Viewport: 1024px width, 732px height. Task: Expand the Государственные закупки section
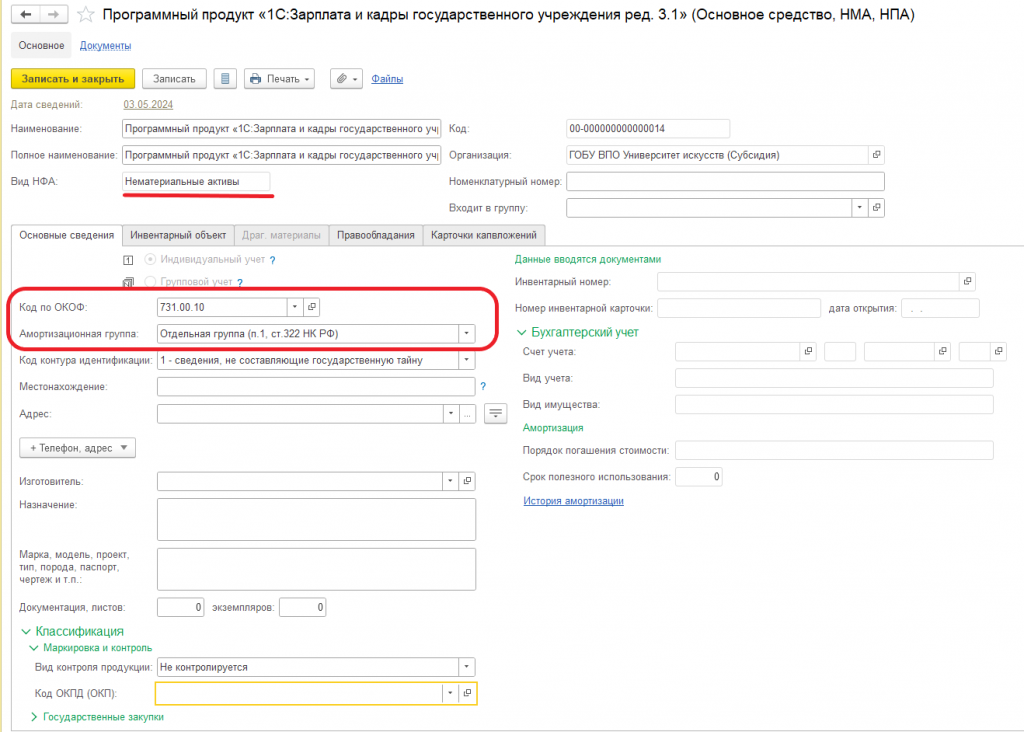[x=34, y=717]
